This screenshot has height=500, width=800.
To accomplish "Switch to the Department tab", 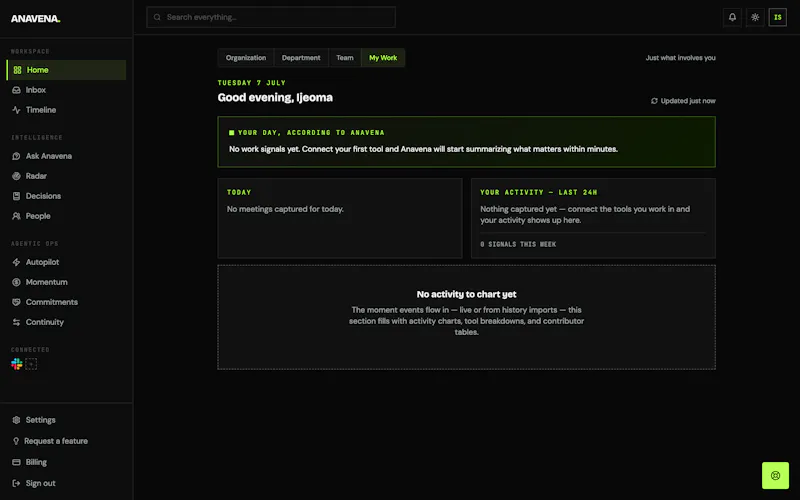I will tap(301, 58).
